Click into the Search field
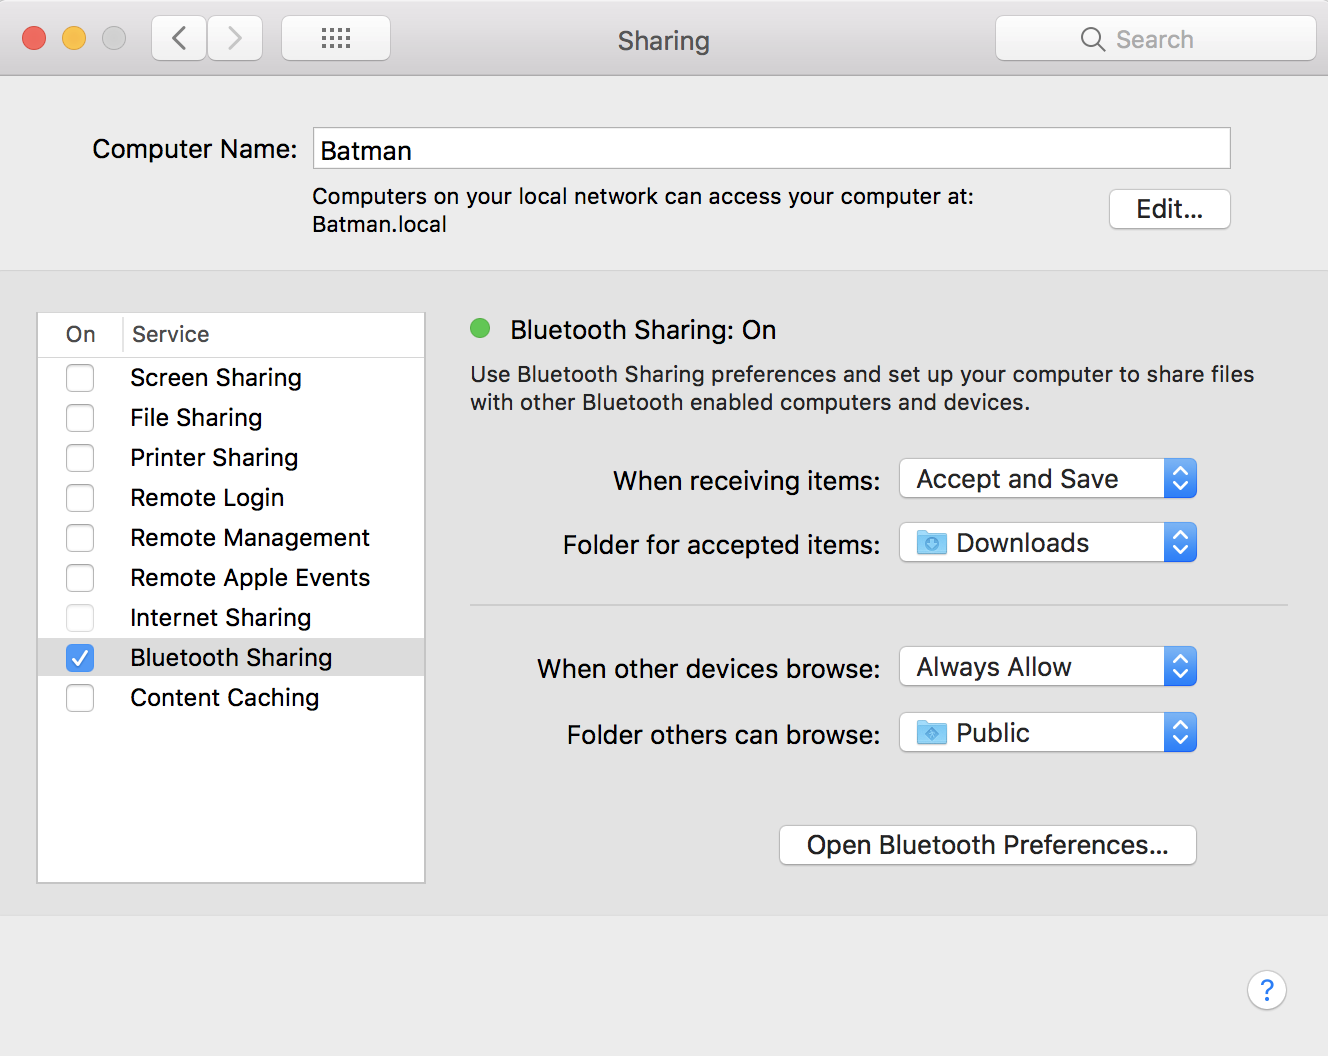This screenshot has height=1056, width=1328. tap(1156, 39)
